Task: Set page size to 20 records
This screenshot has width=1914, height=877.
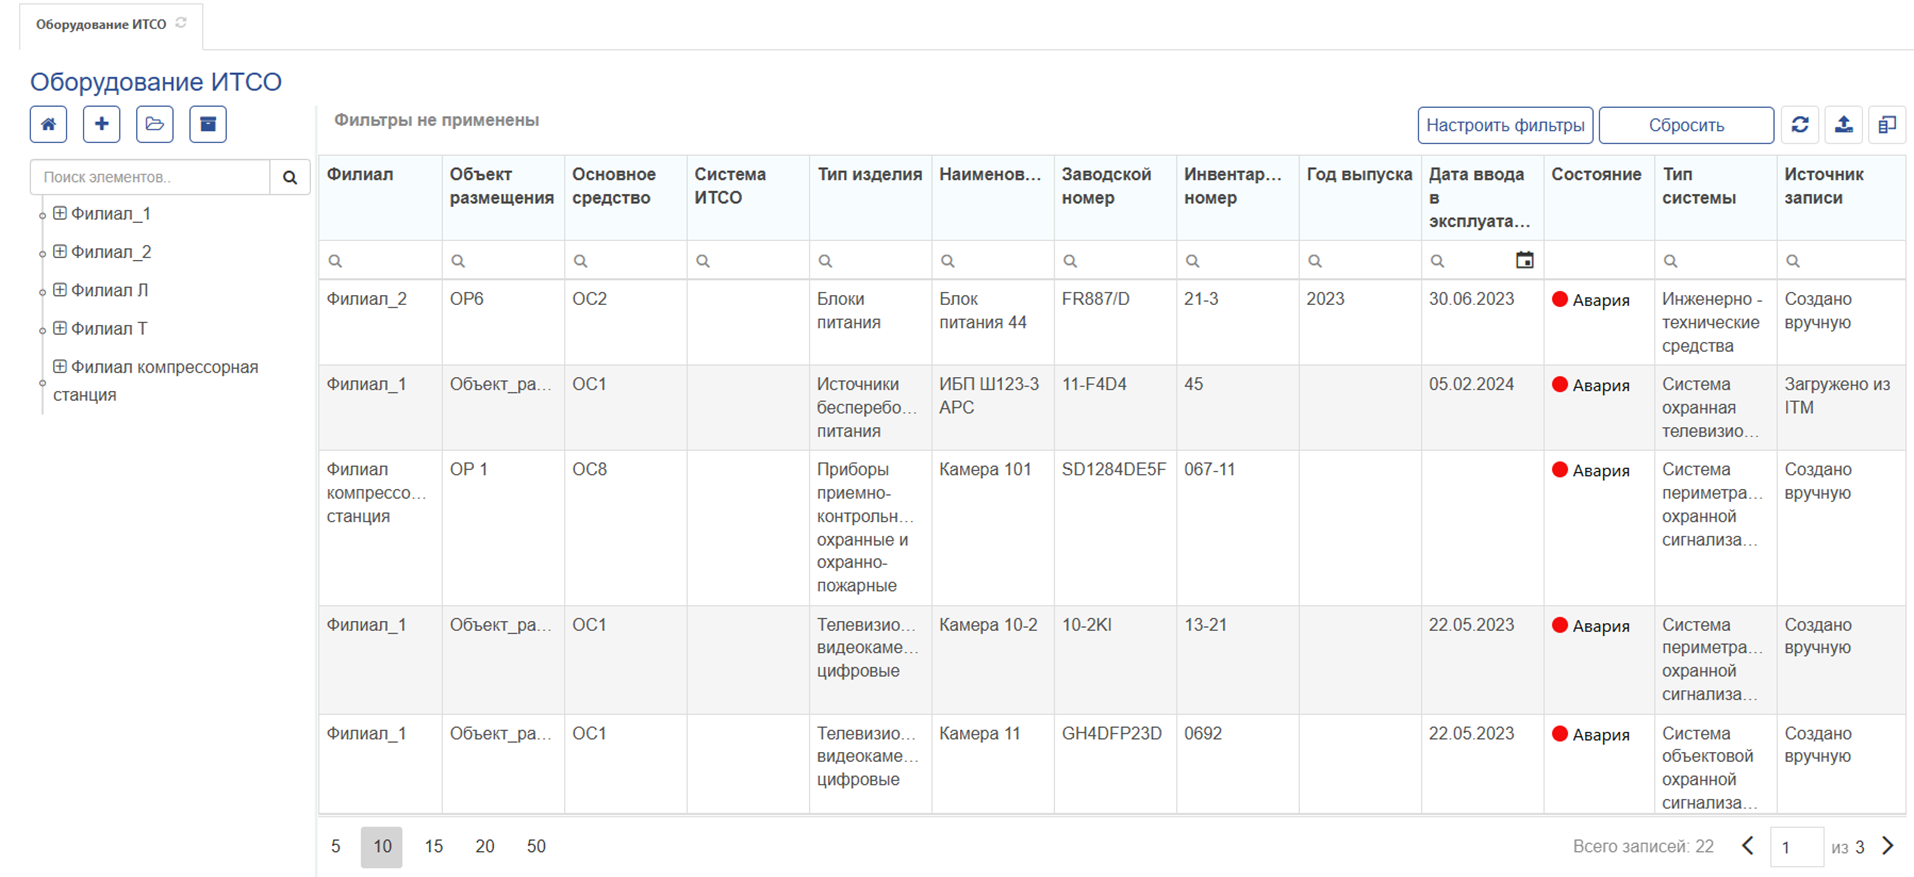Action: 485,846
